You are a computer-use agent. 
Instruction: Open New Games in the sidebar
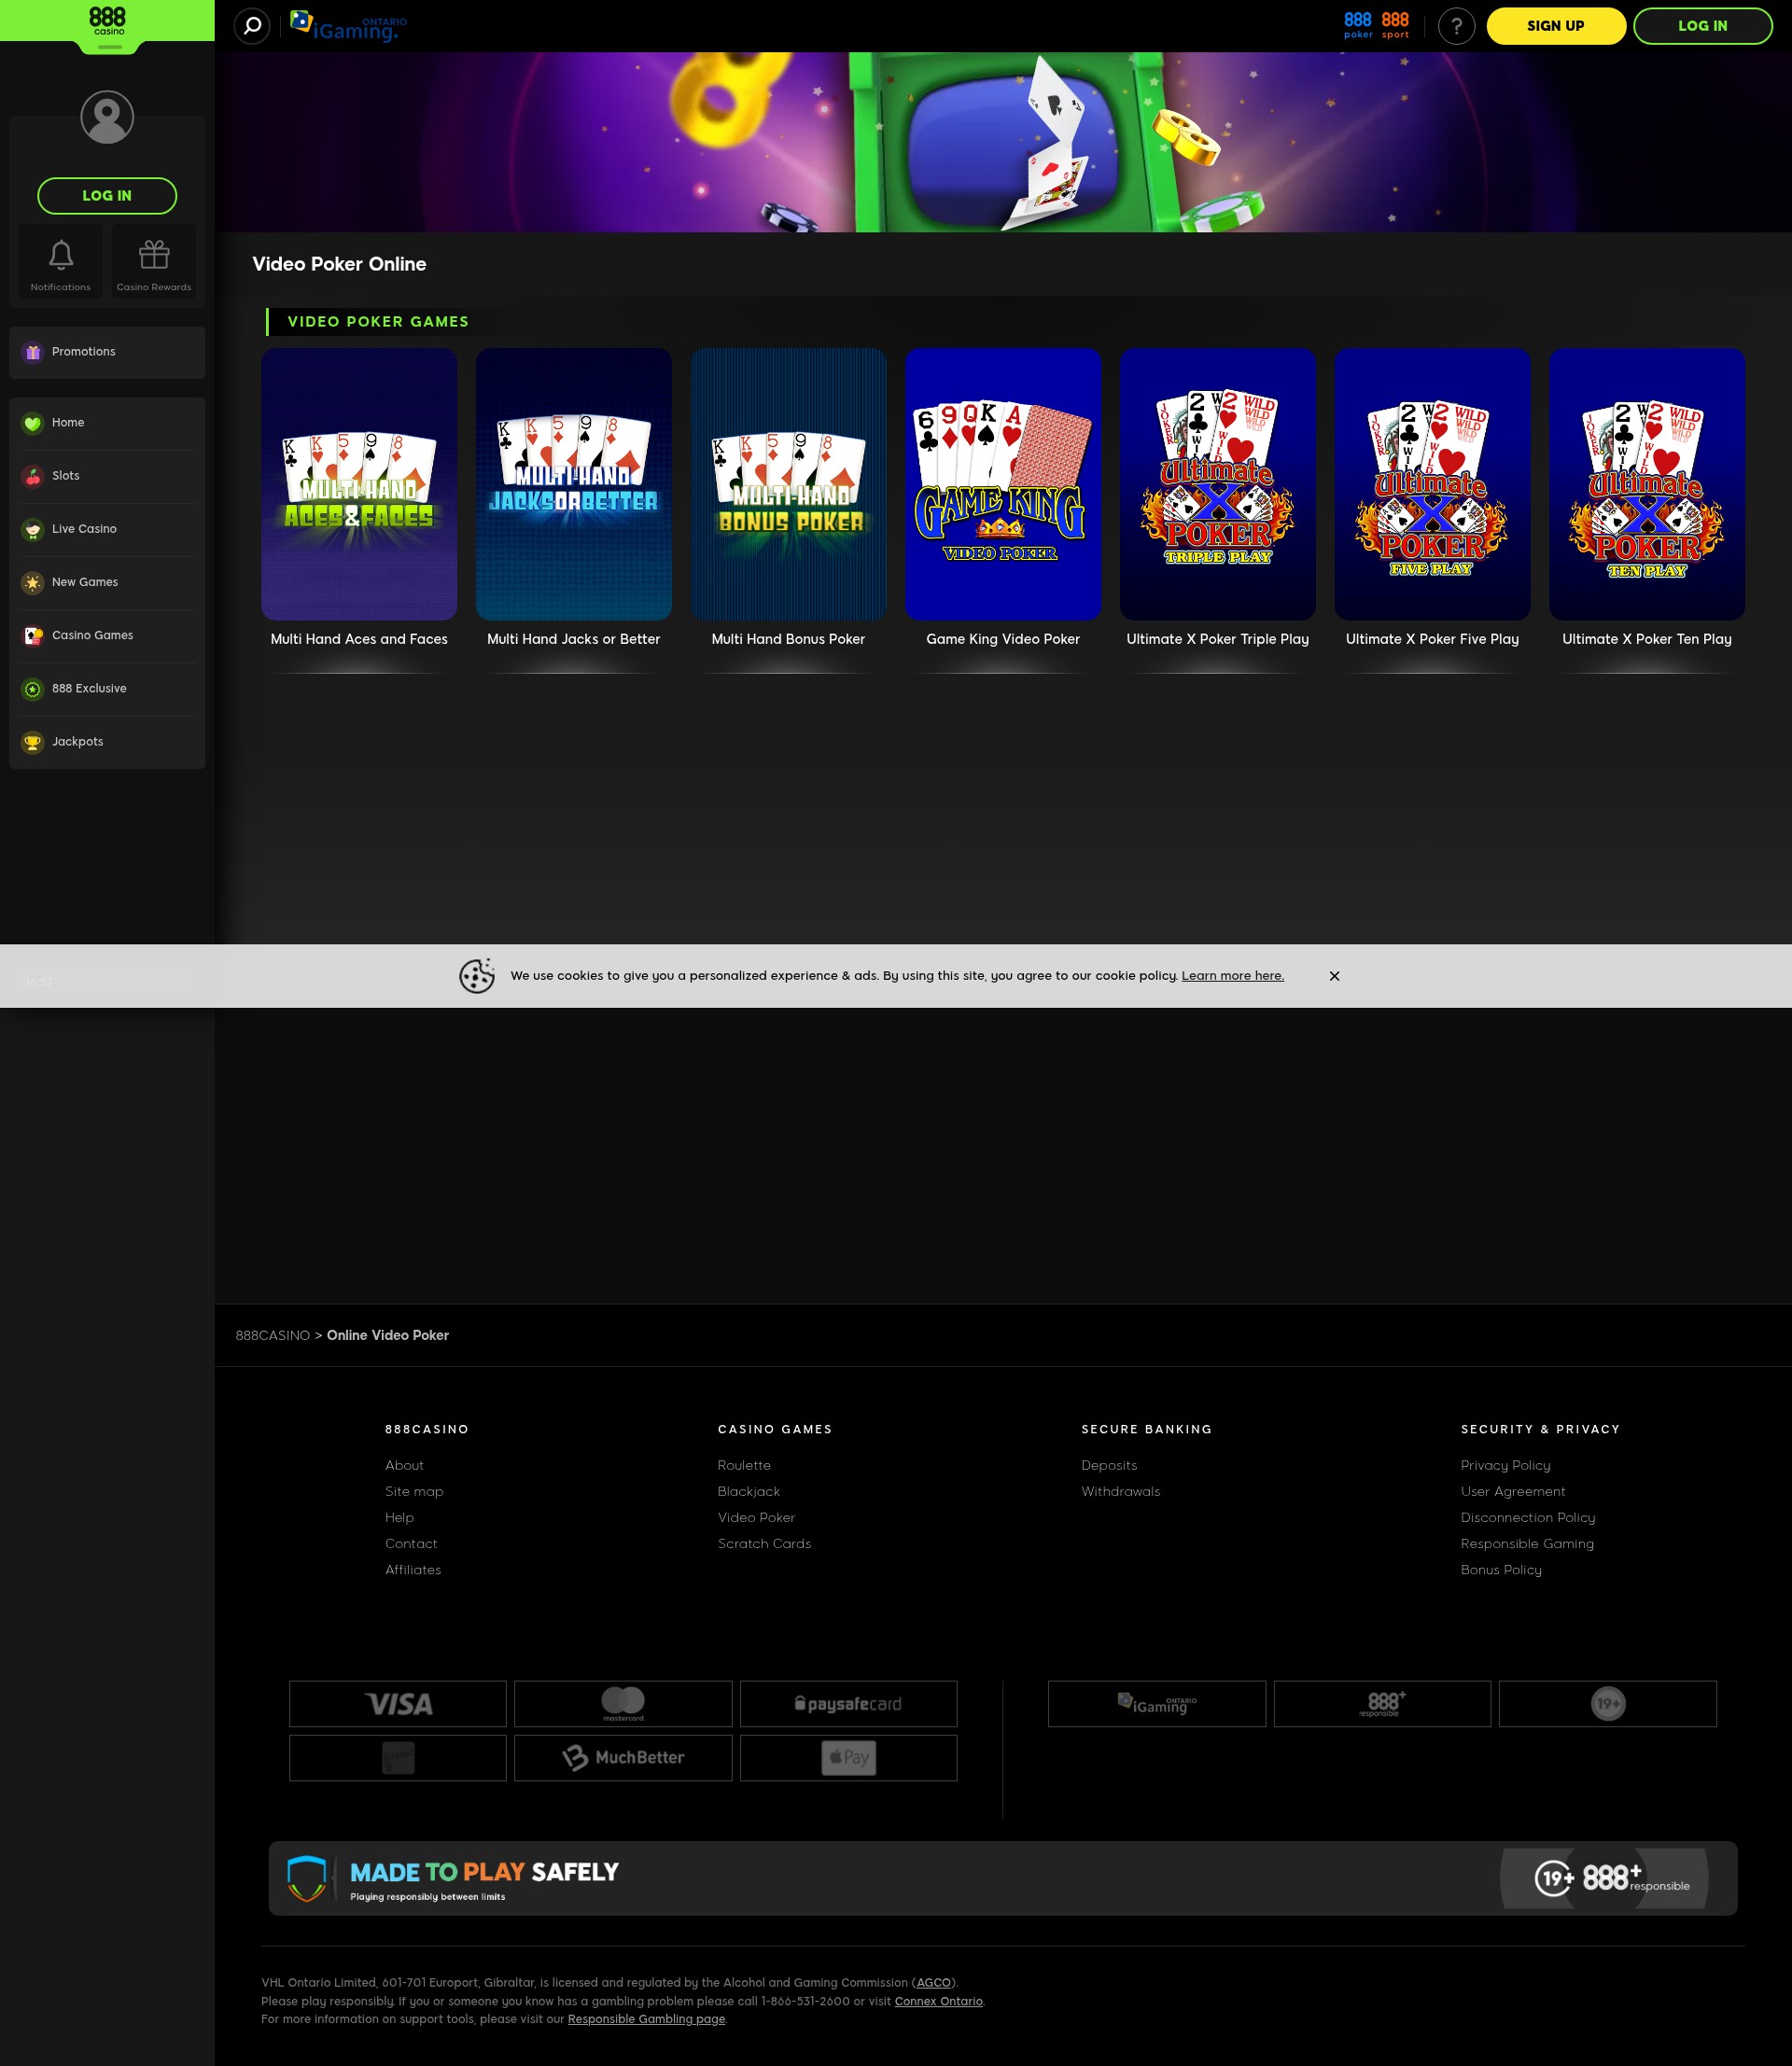pos(107,582)
